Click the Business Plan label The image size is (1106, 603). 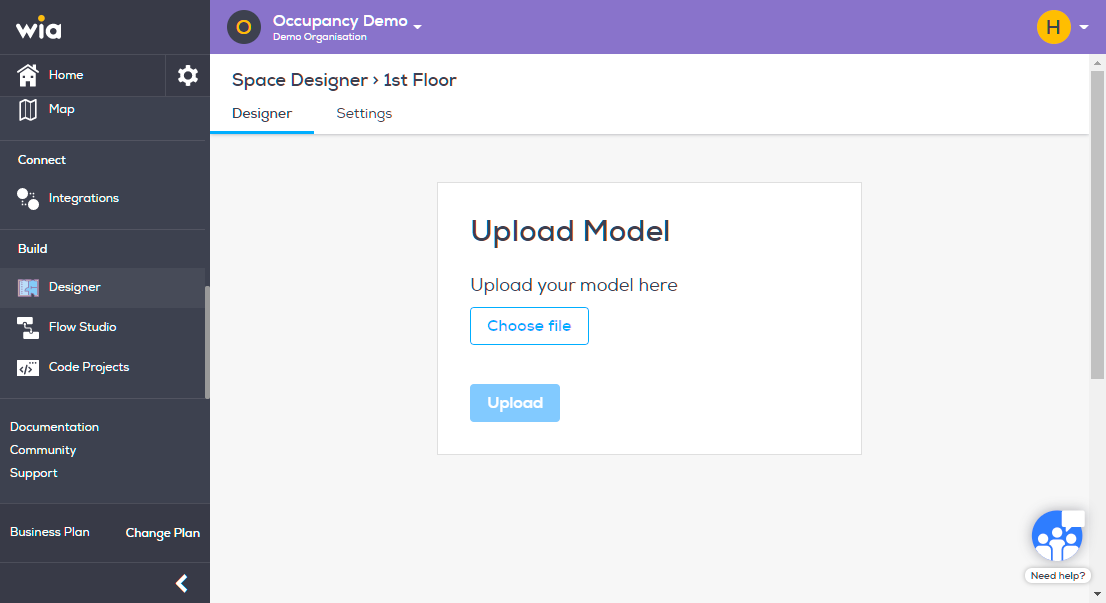[x=49, y=532]
